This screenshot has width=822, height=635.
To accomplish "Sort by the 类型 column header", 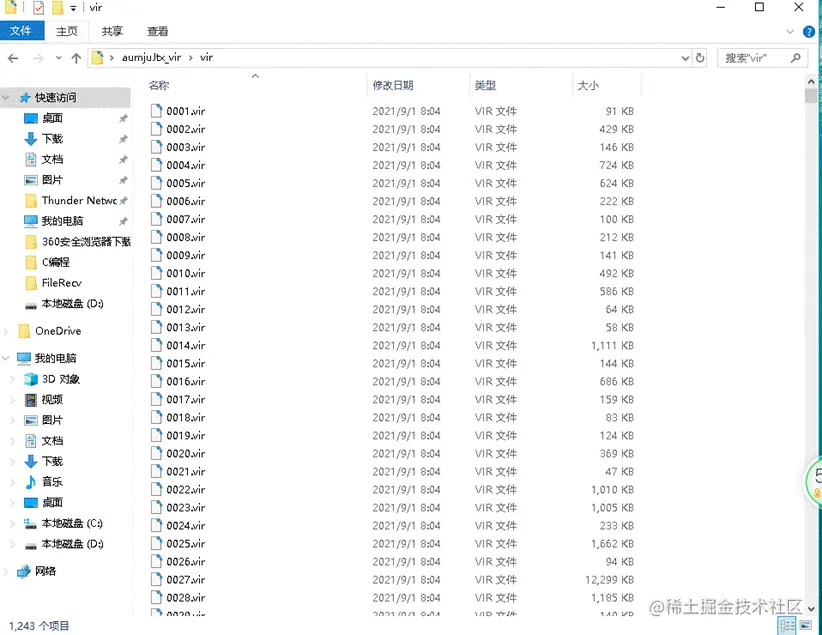I will pos(485,85).
